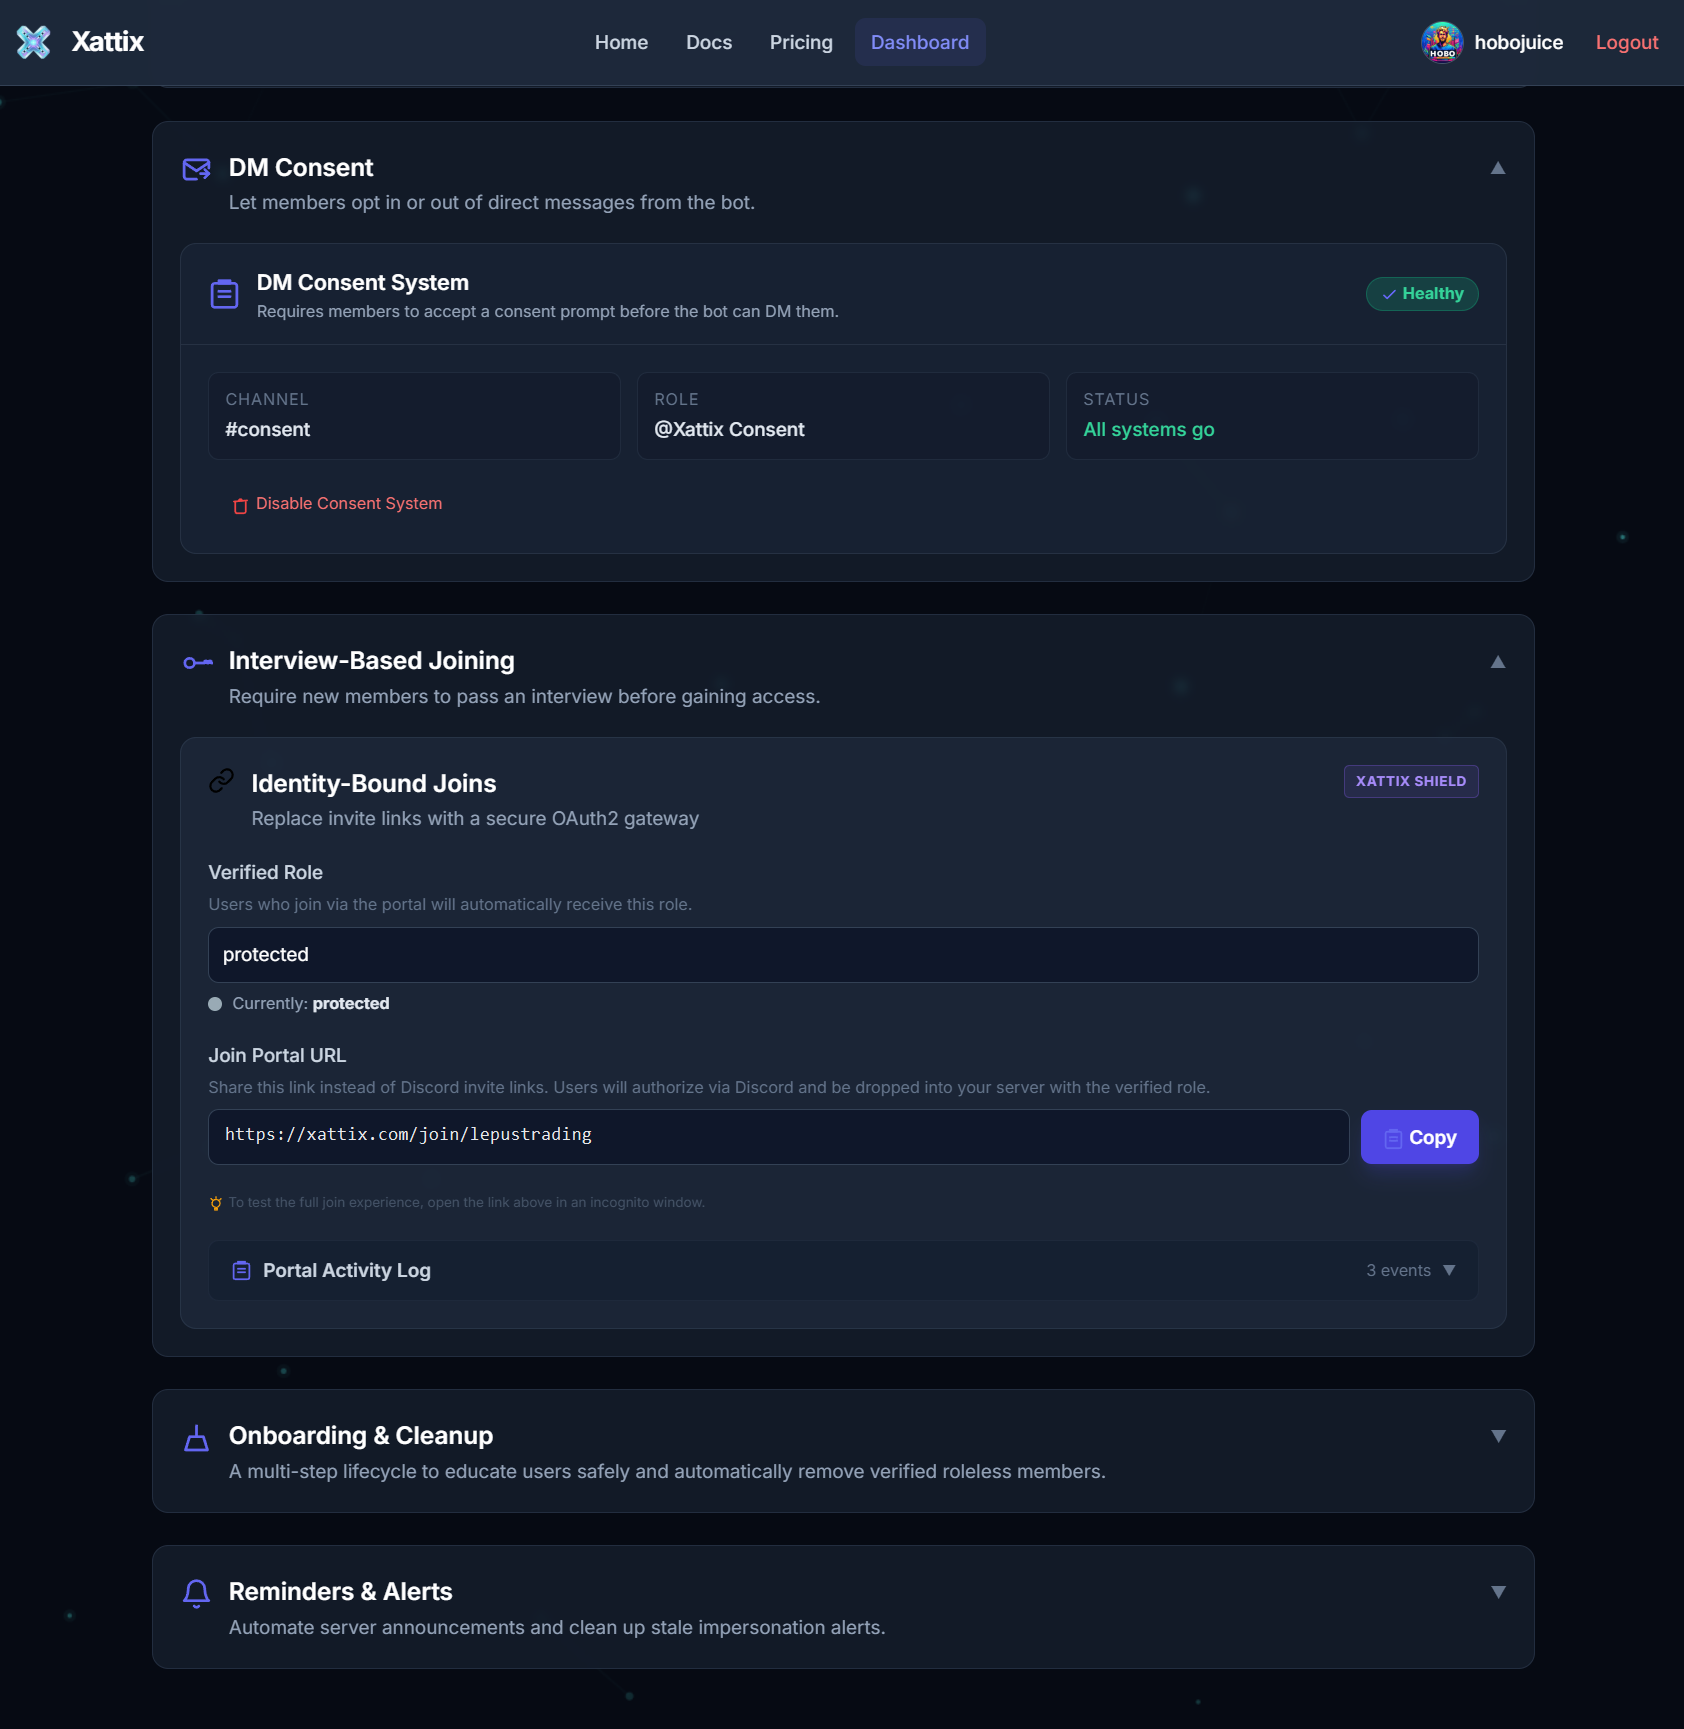1684x1729 pixels.
Task: Click the Identity-Bound Joins heading
Action: coord(374,784)
